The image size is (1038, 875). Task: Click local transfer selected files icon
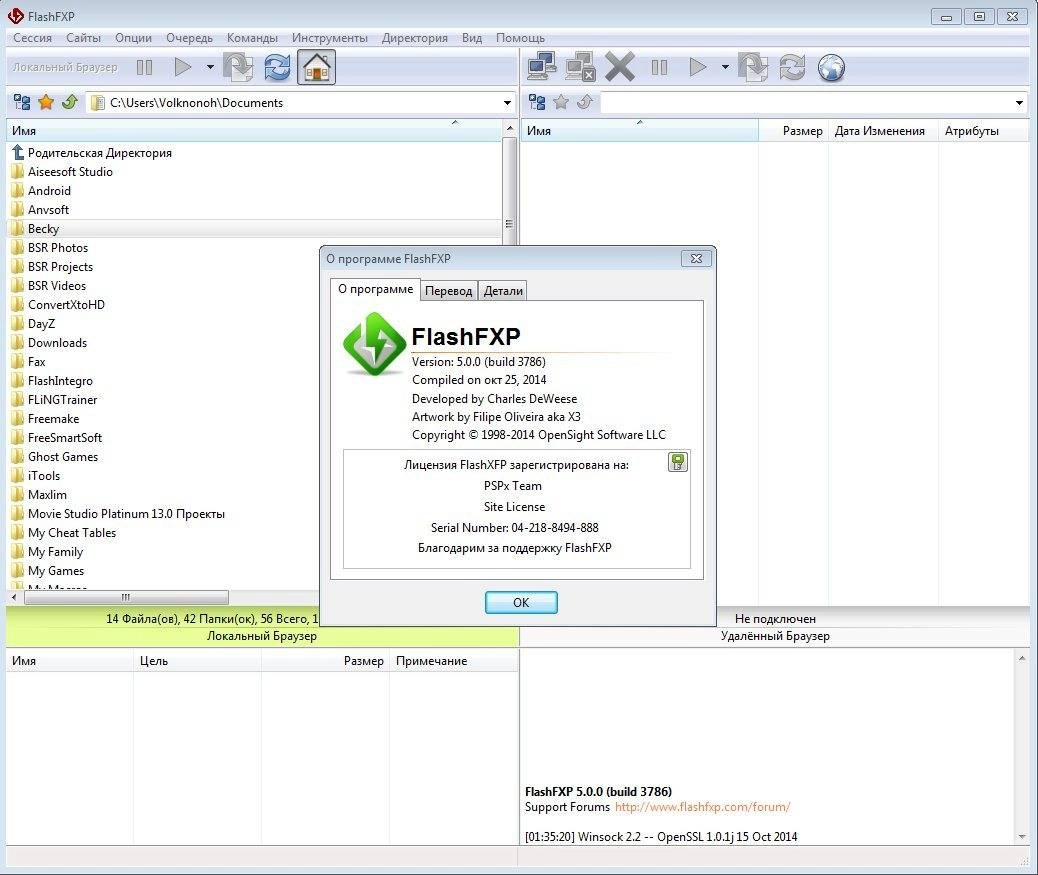coord(238,67)
